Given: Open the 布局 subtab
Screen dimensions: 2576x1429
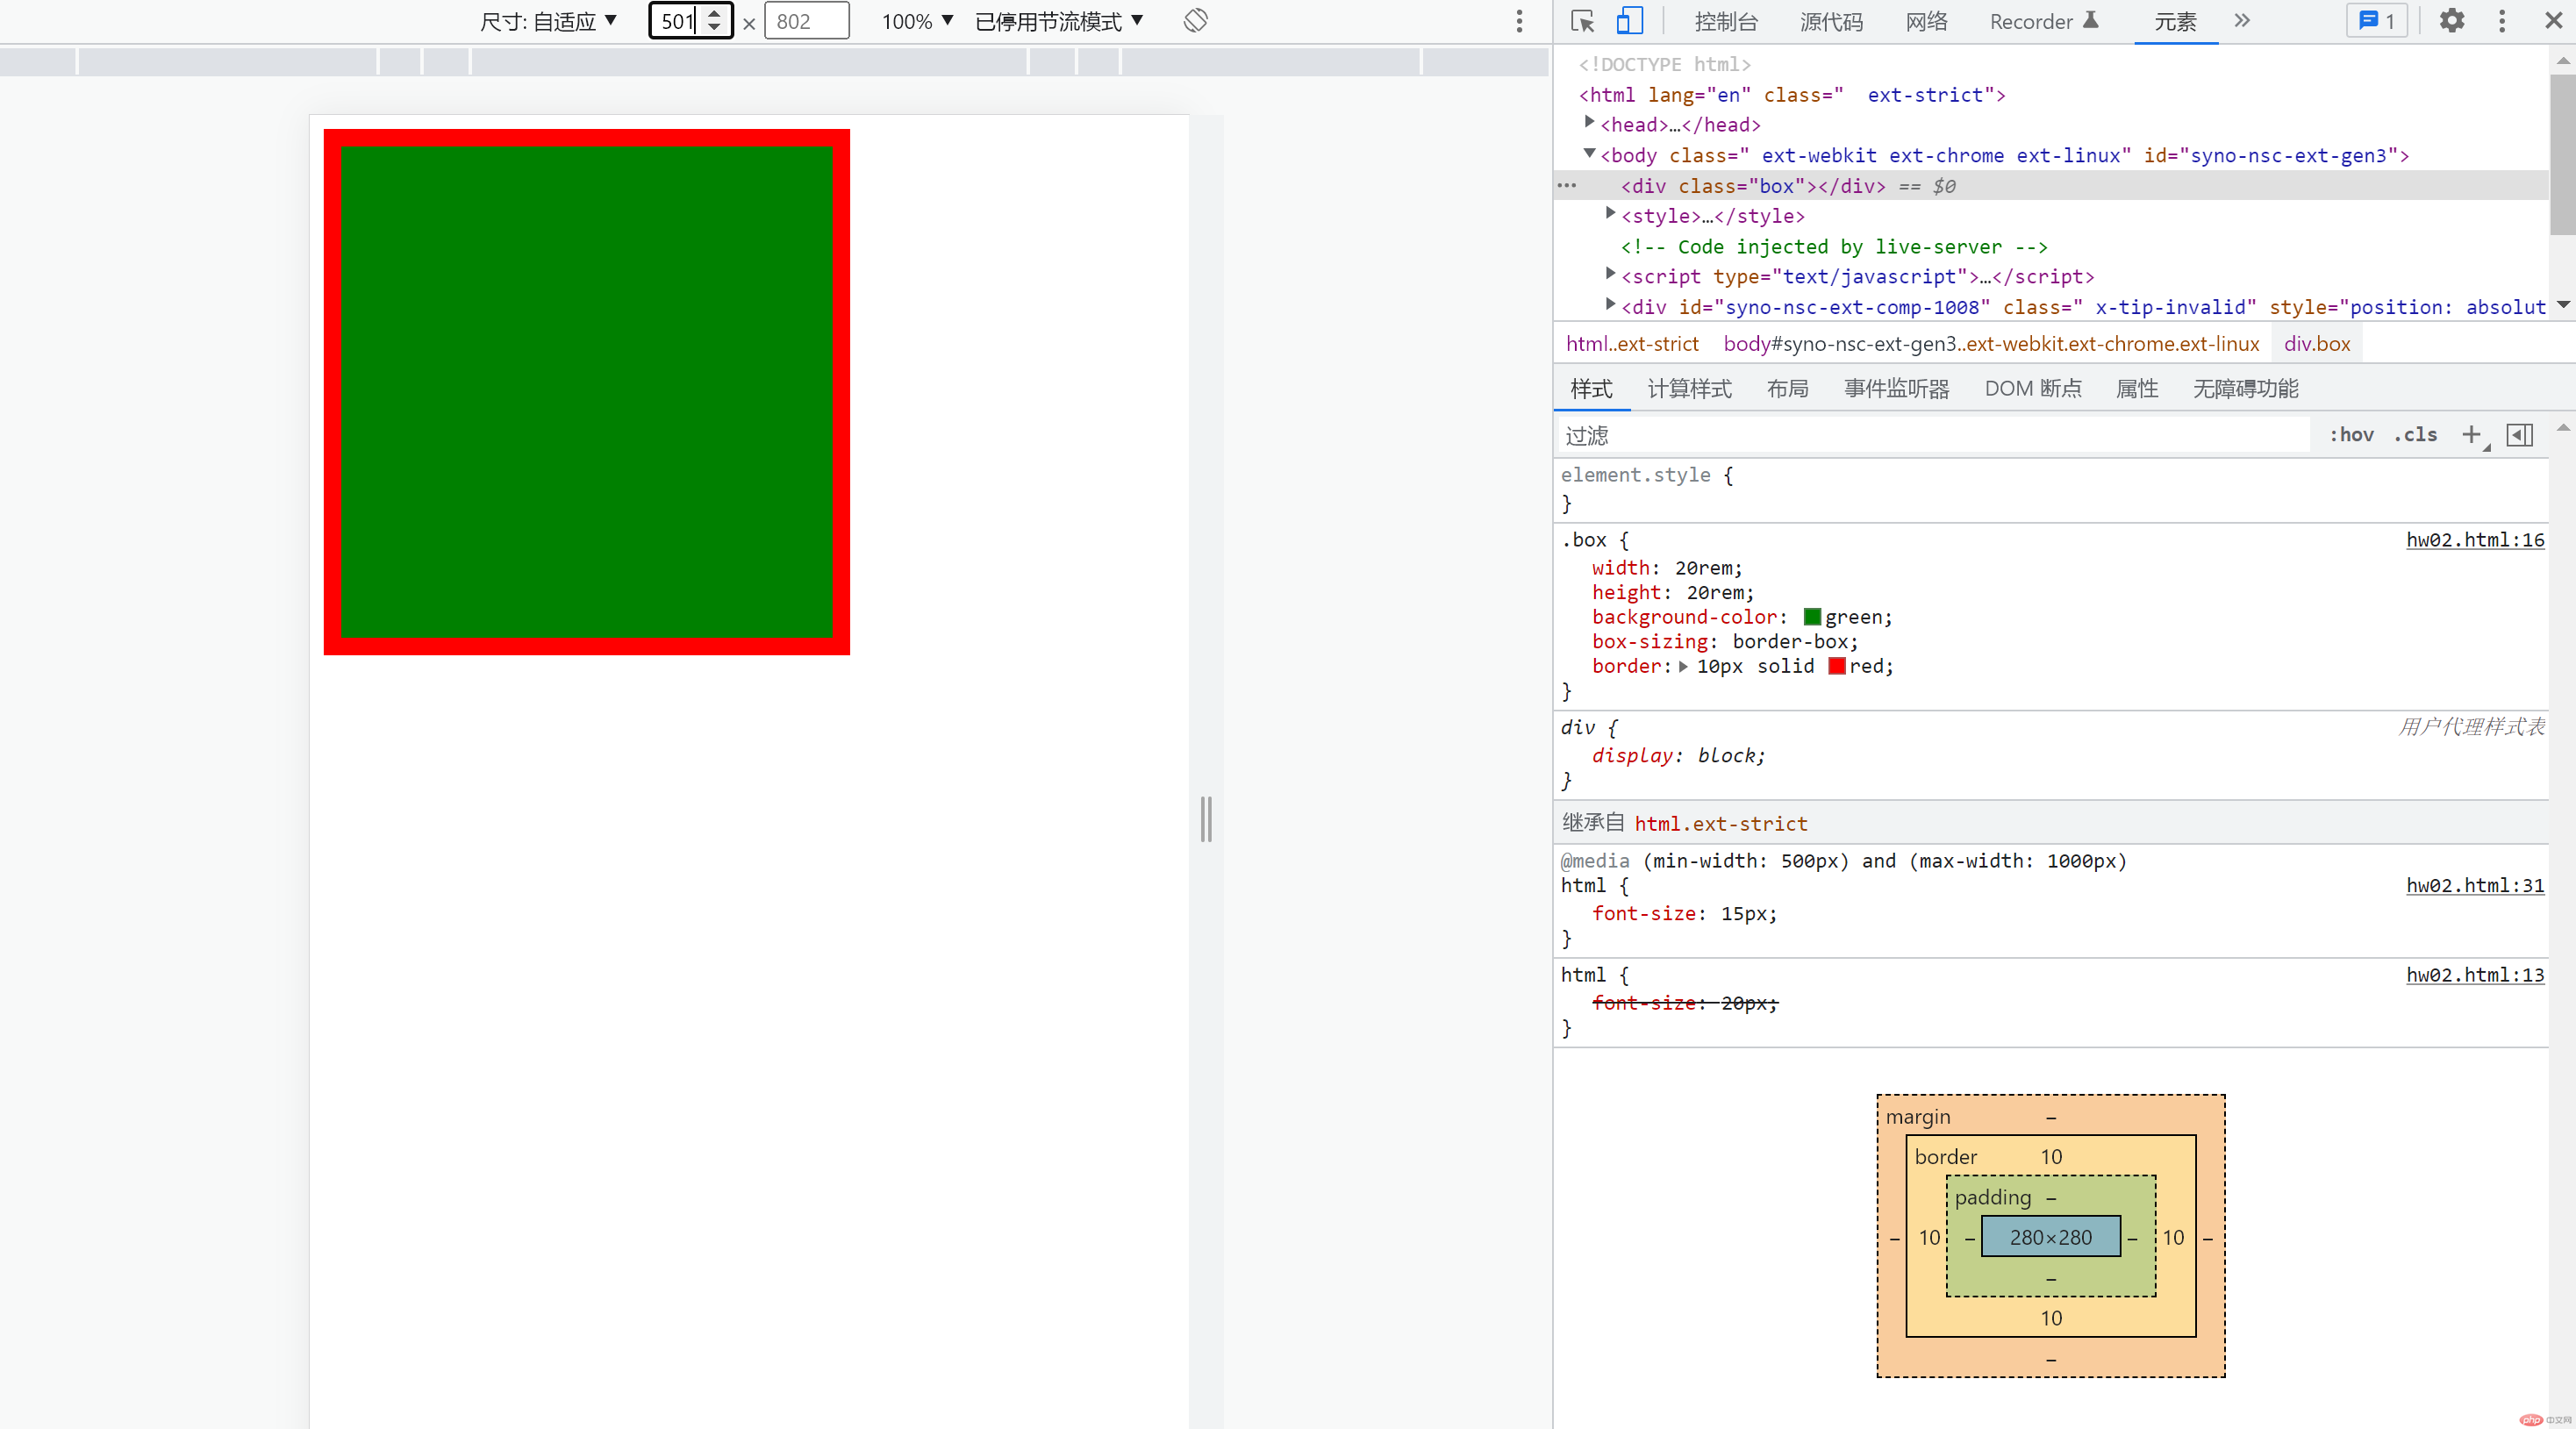Looking at the screenshot, I should 1787,389.
